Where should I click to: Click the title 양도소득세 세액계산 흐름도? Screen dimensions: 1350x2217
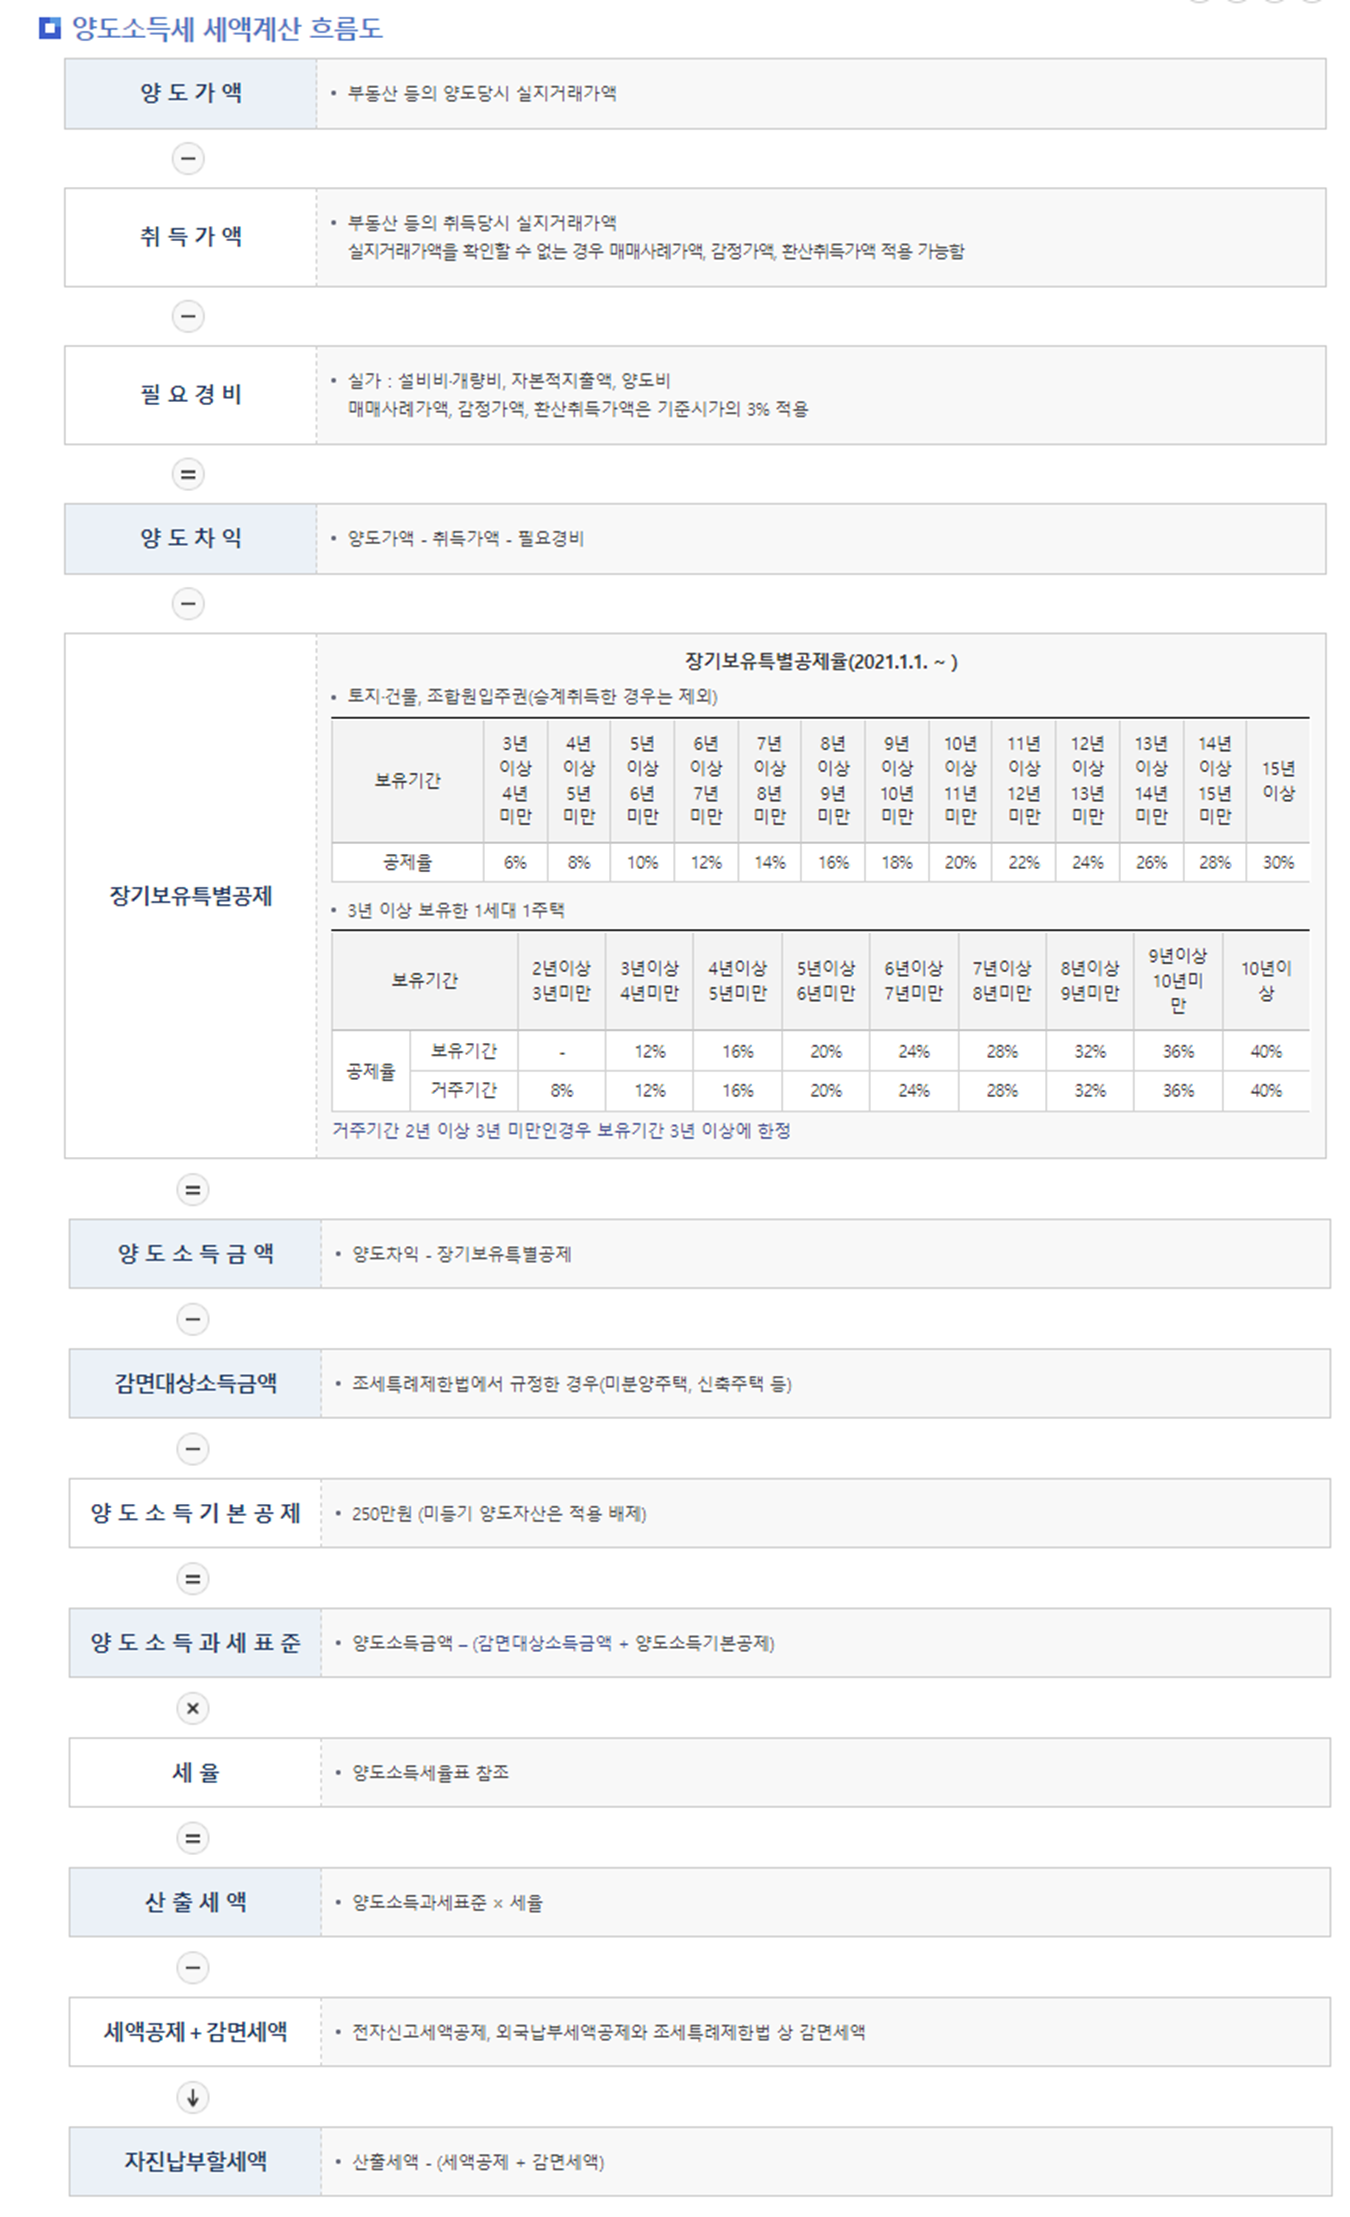[x=227, y=28]
